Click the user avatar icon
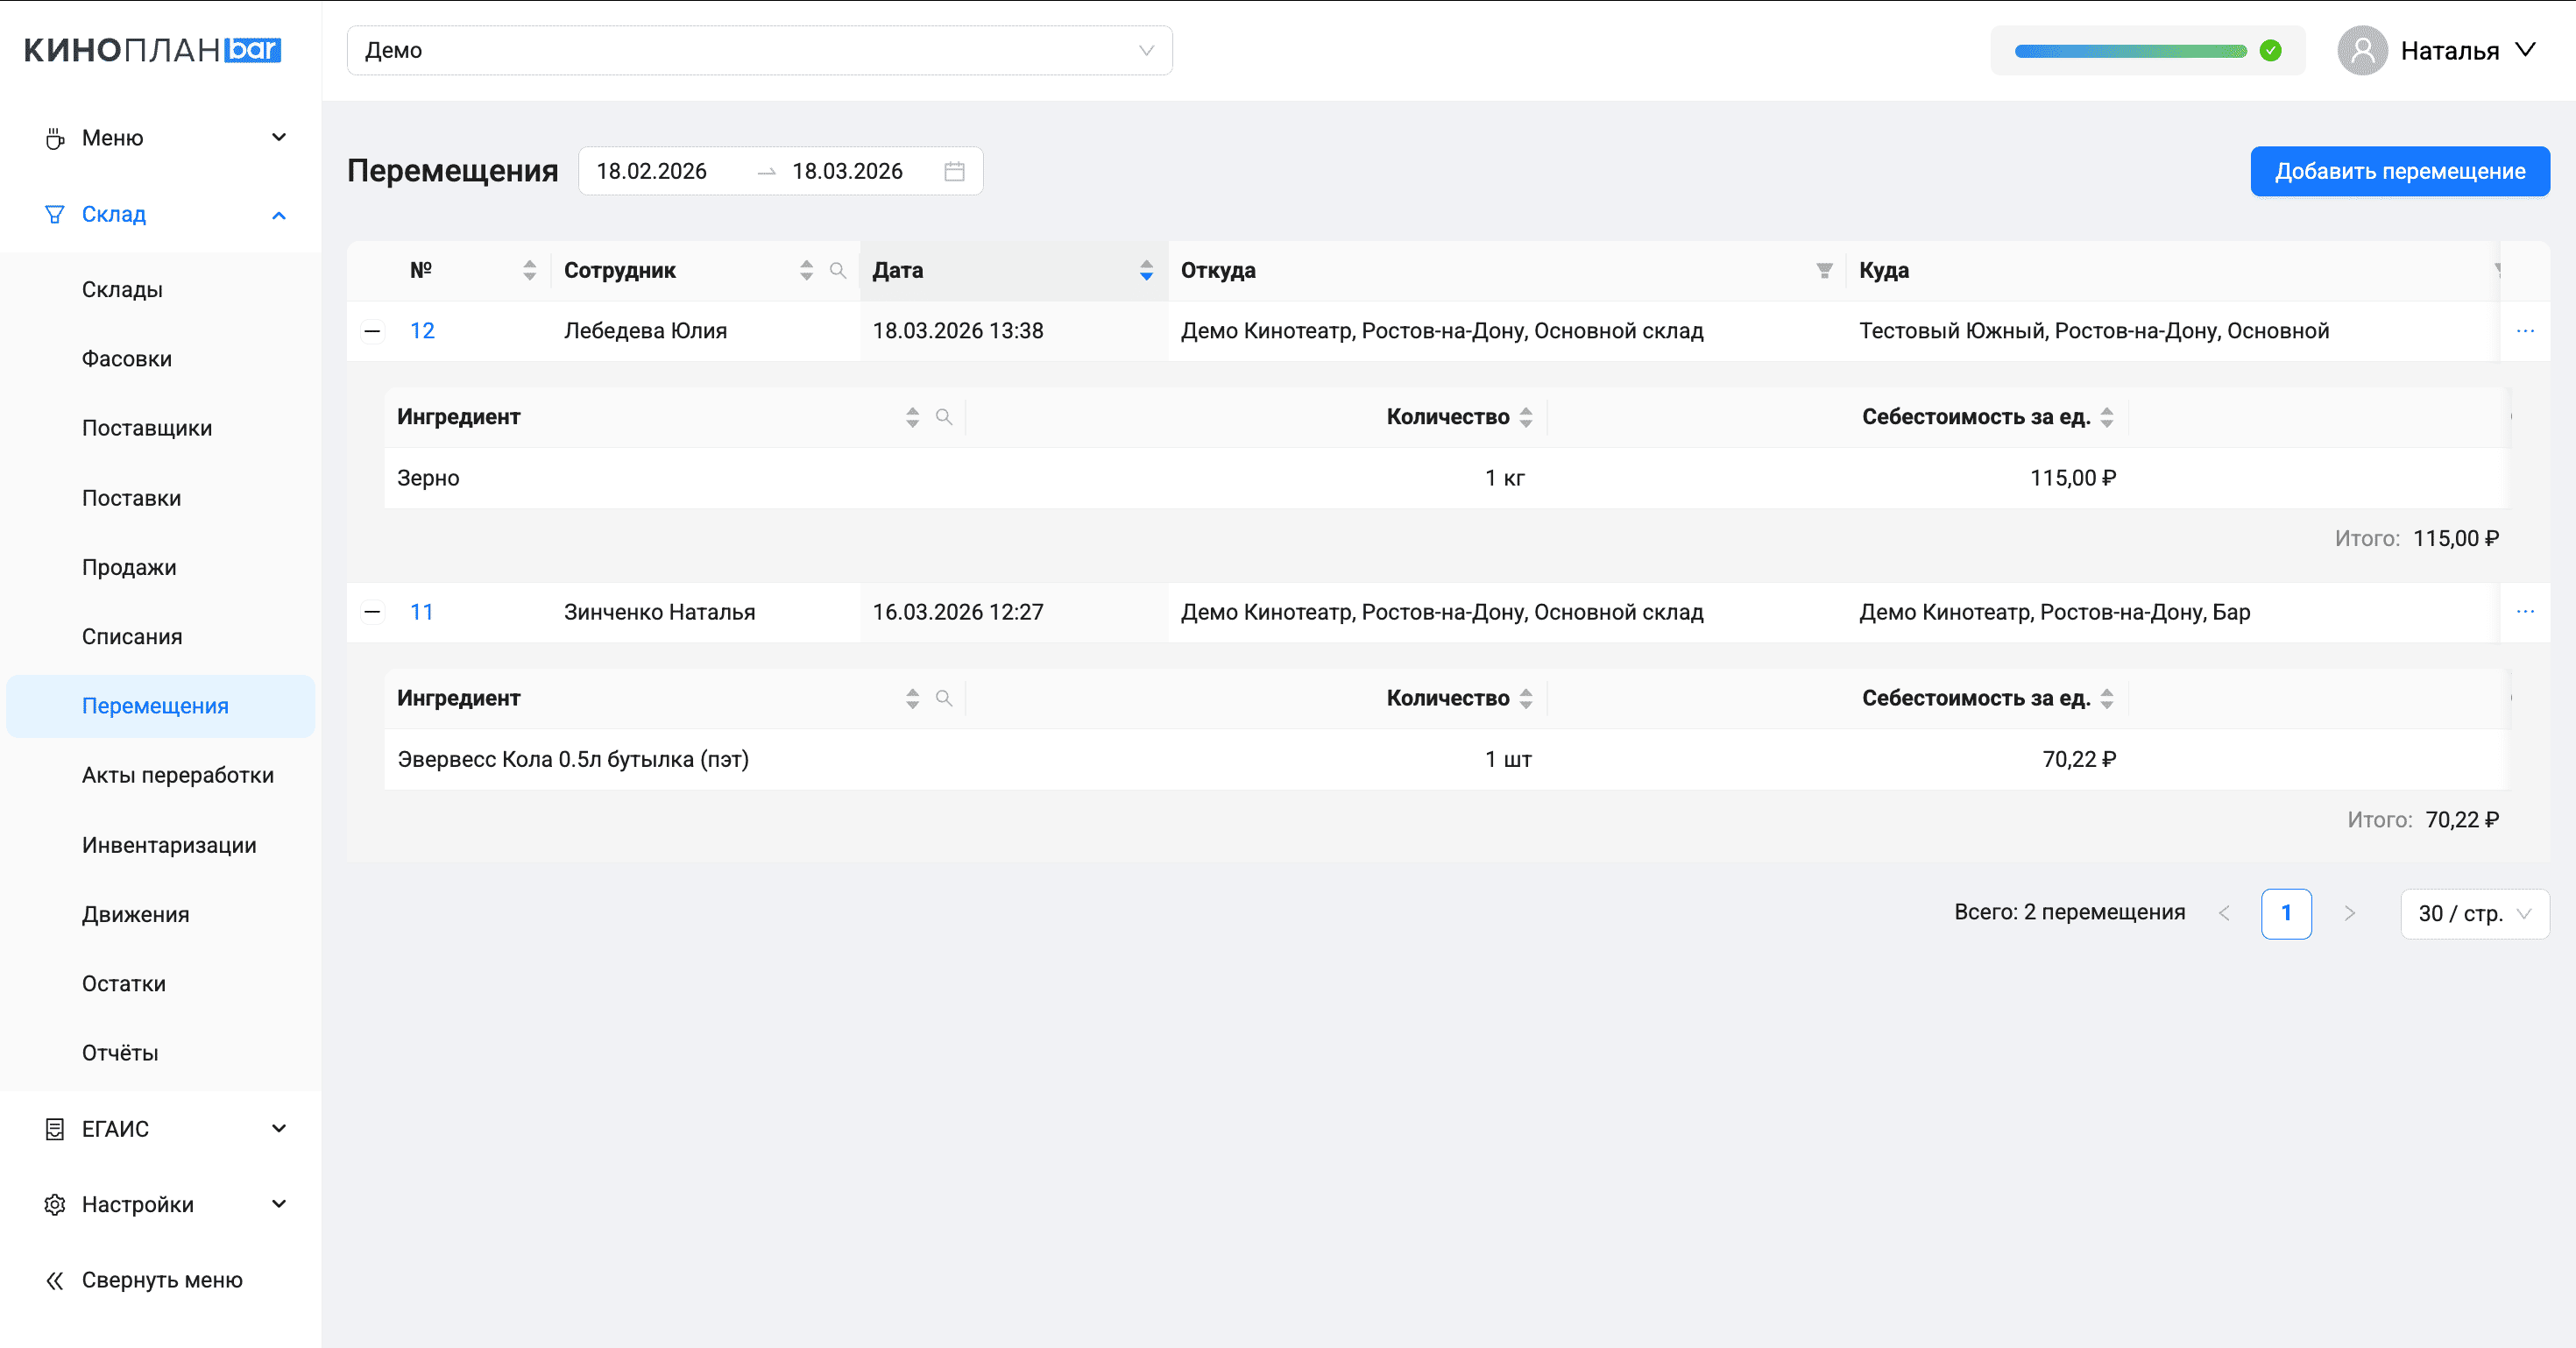The height and width of the screenshot is (1348, 2576). [x=2362, y=50]
